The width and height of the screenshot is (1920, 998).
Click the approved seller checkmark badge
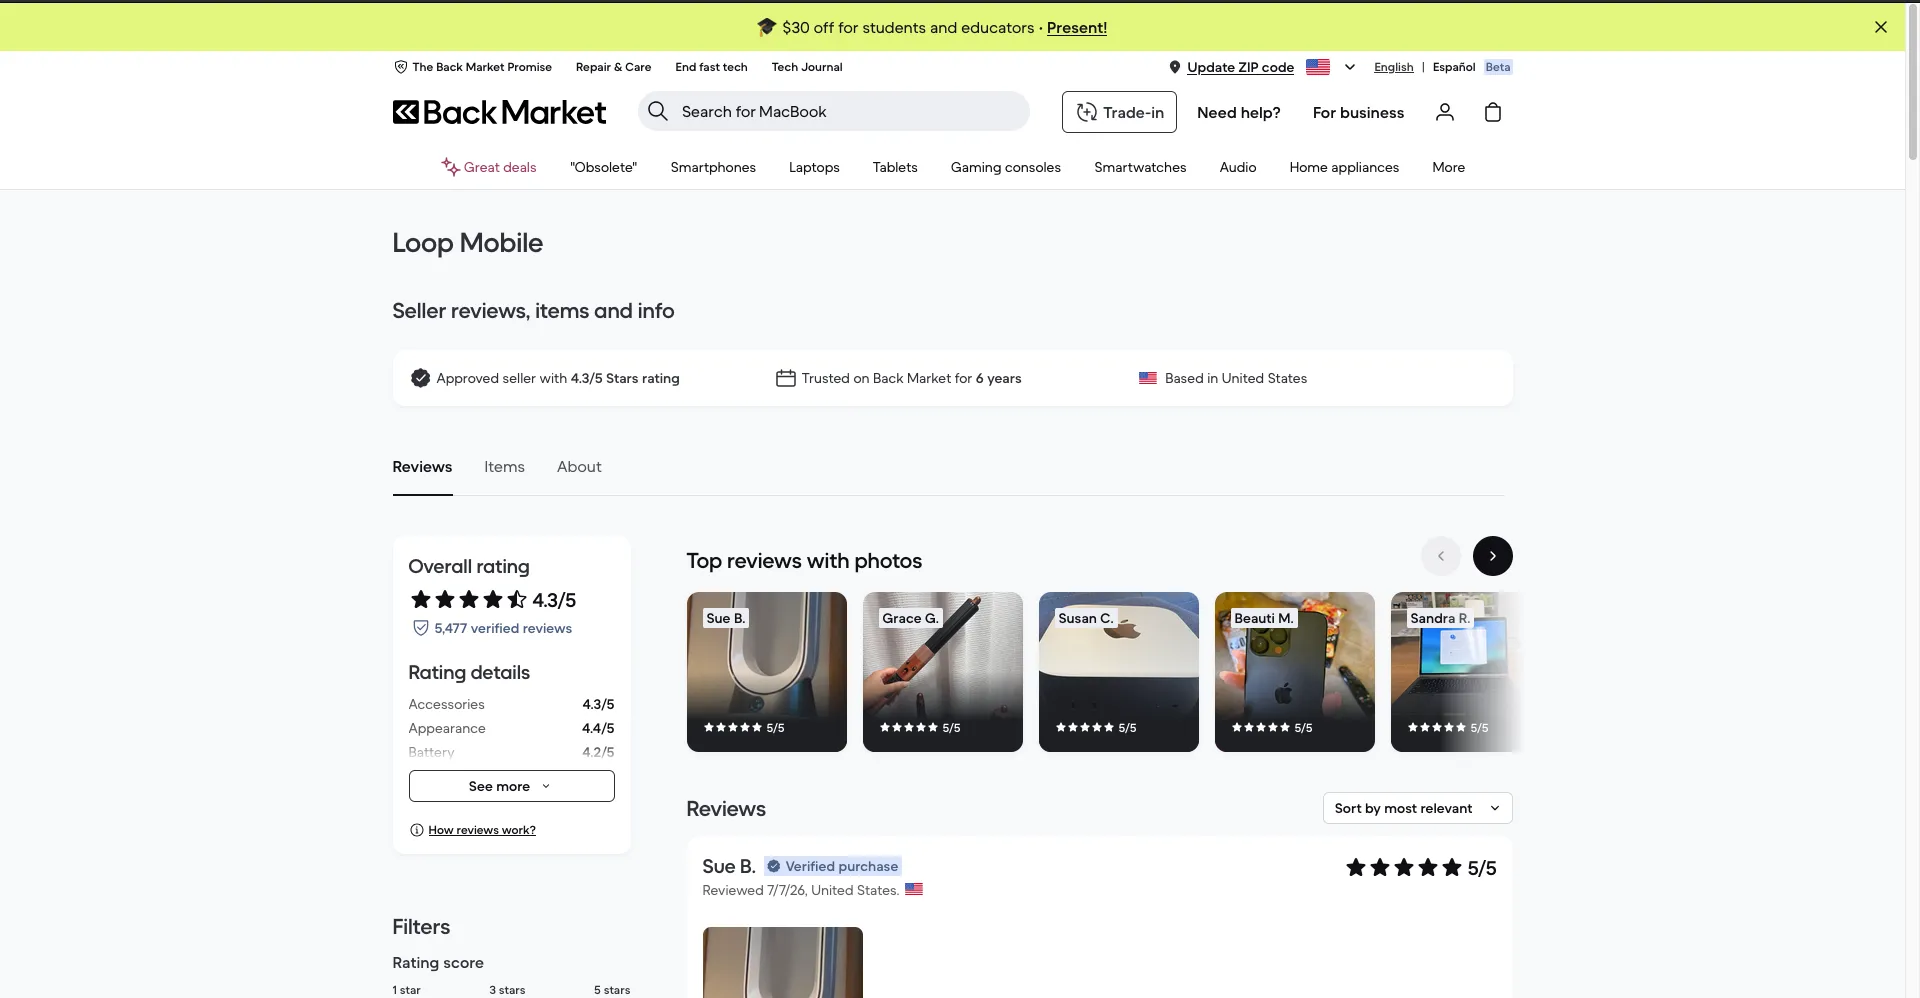[x=420, y=378]
